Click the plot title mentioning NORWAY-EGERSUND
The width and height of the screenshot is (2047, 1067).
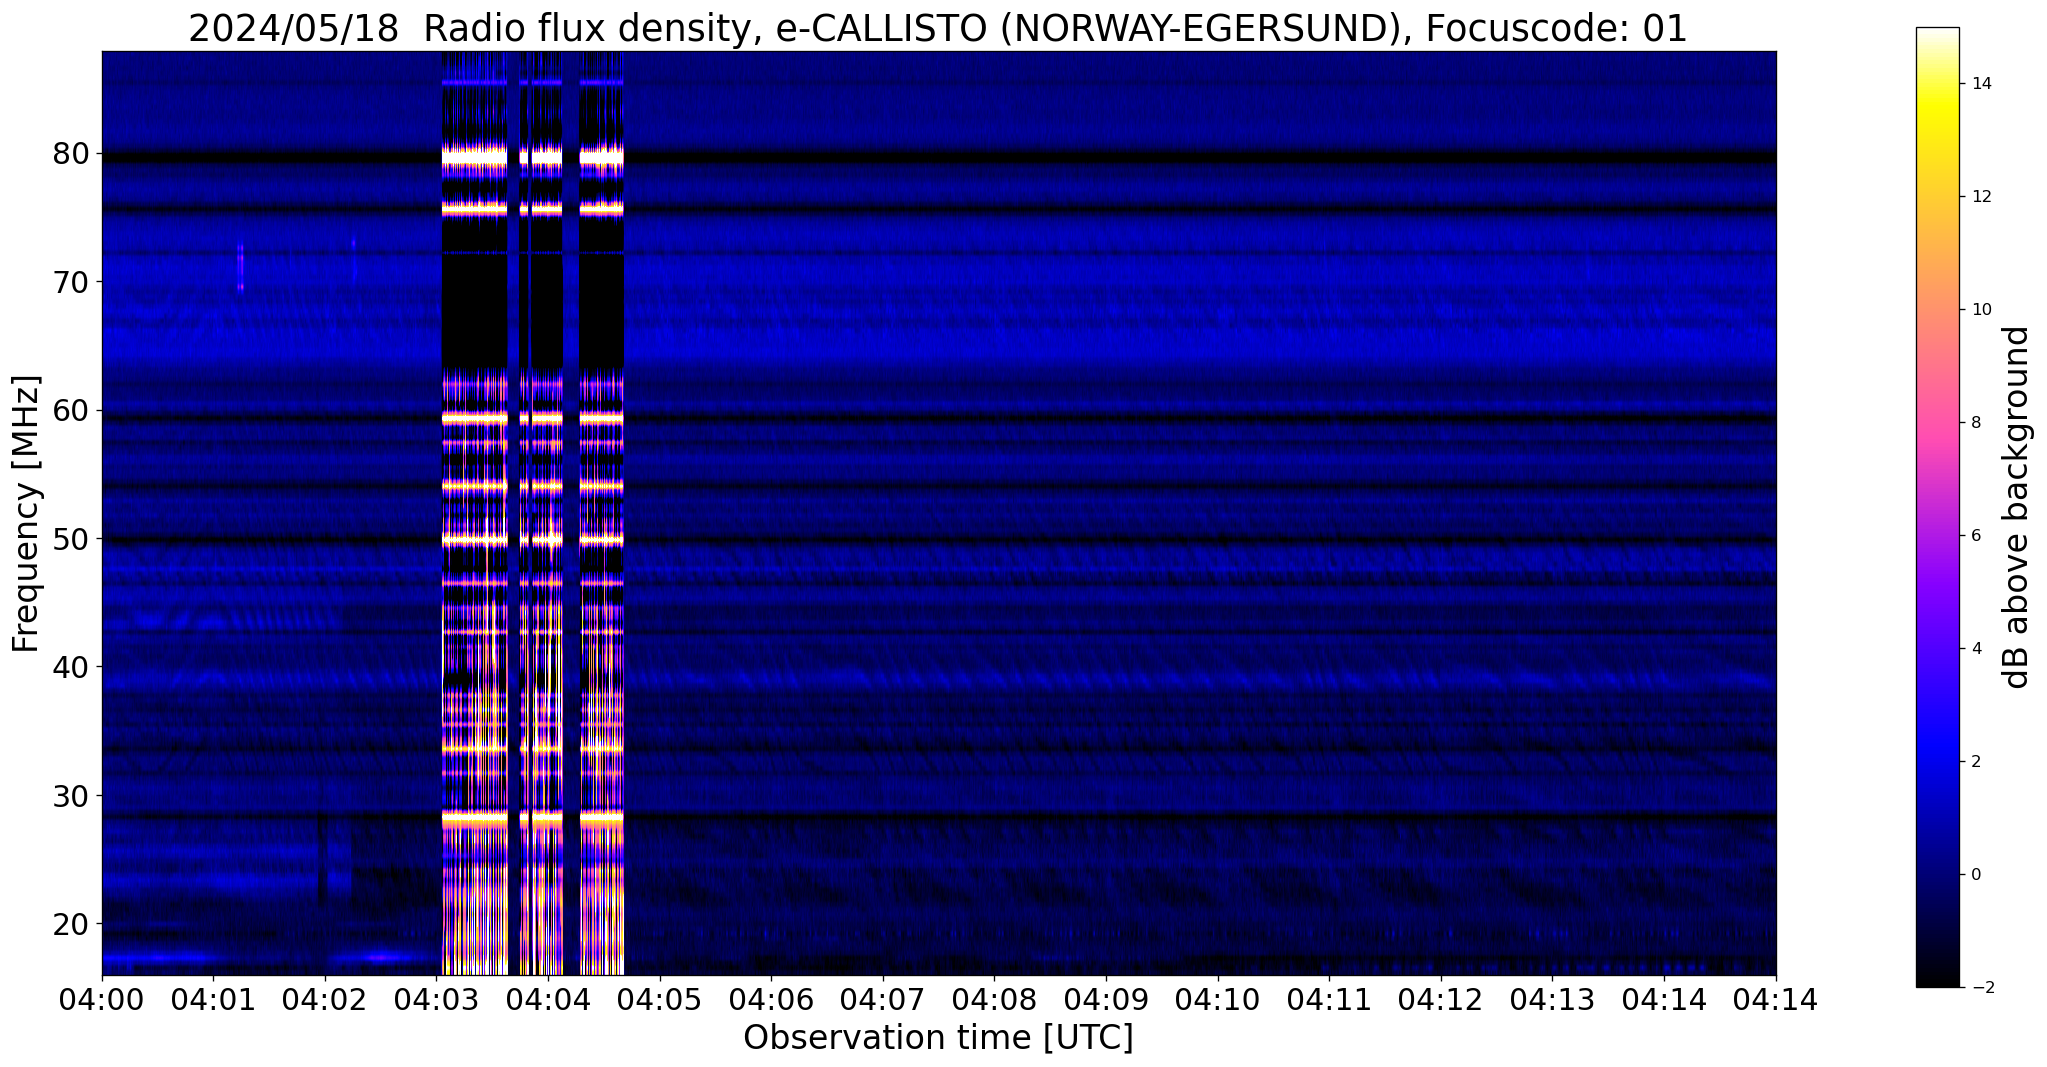pos(938,28)
